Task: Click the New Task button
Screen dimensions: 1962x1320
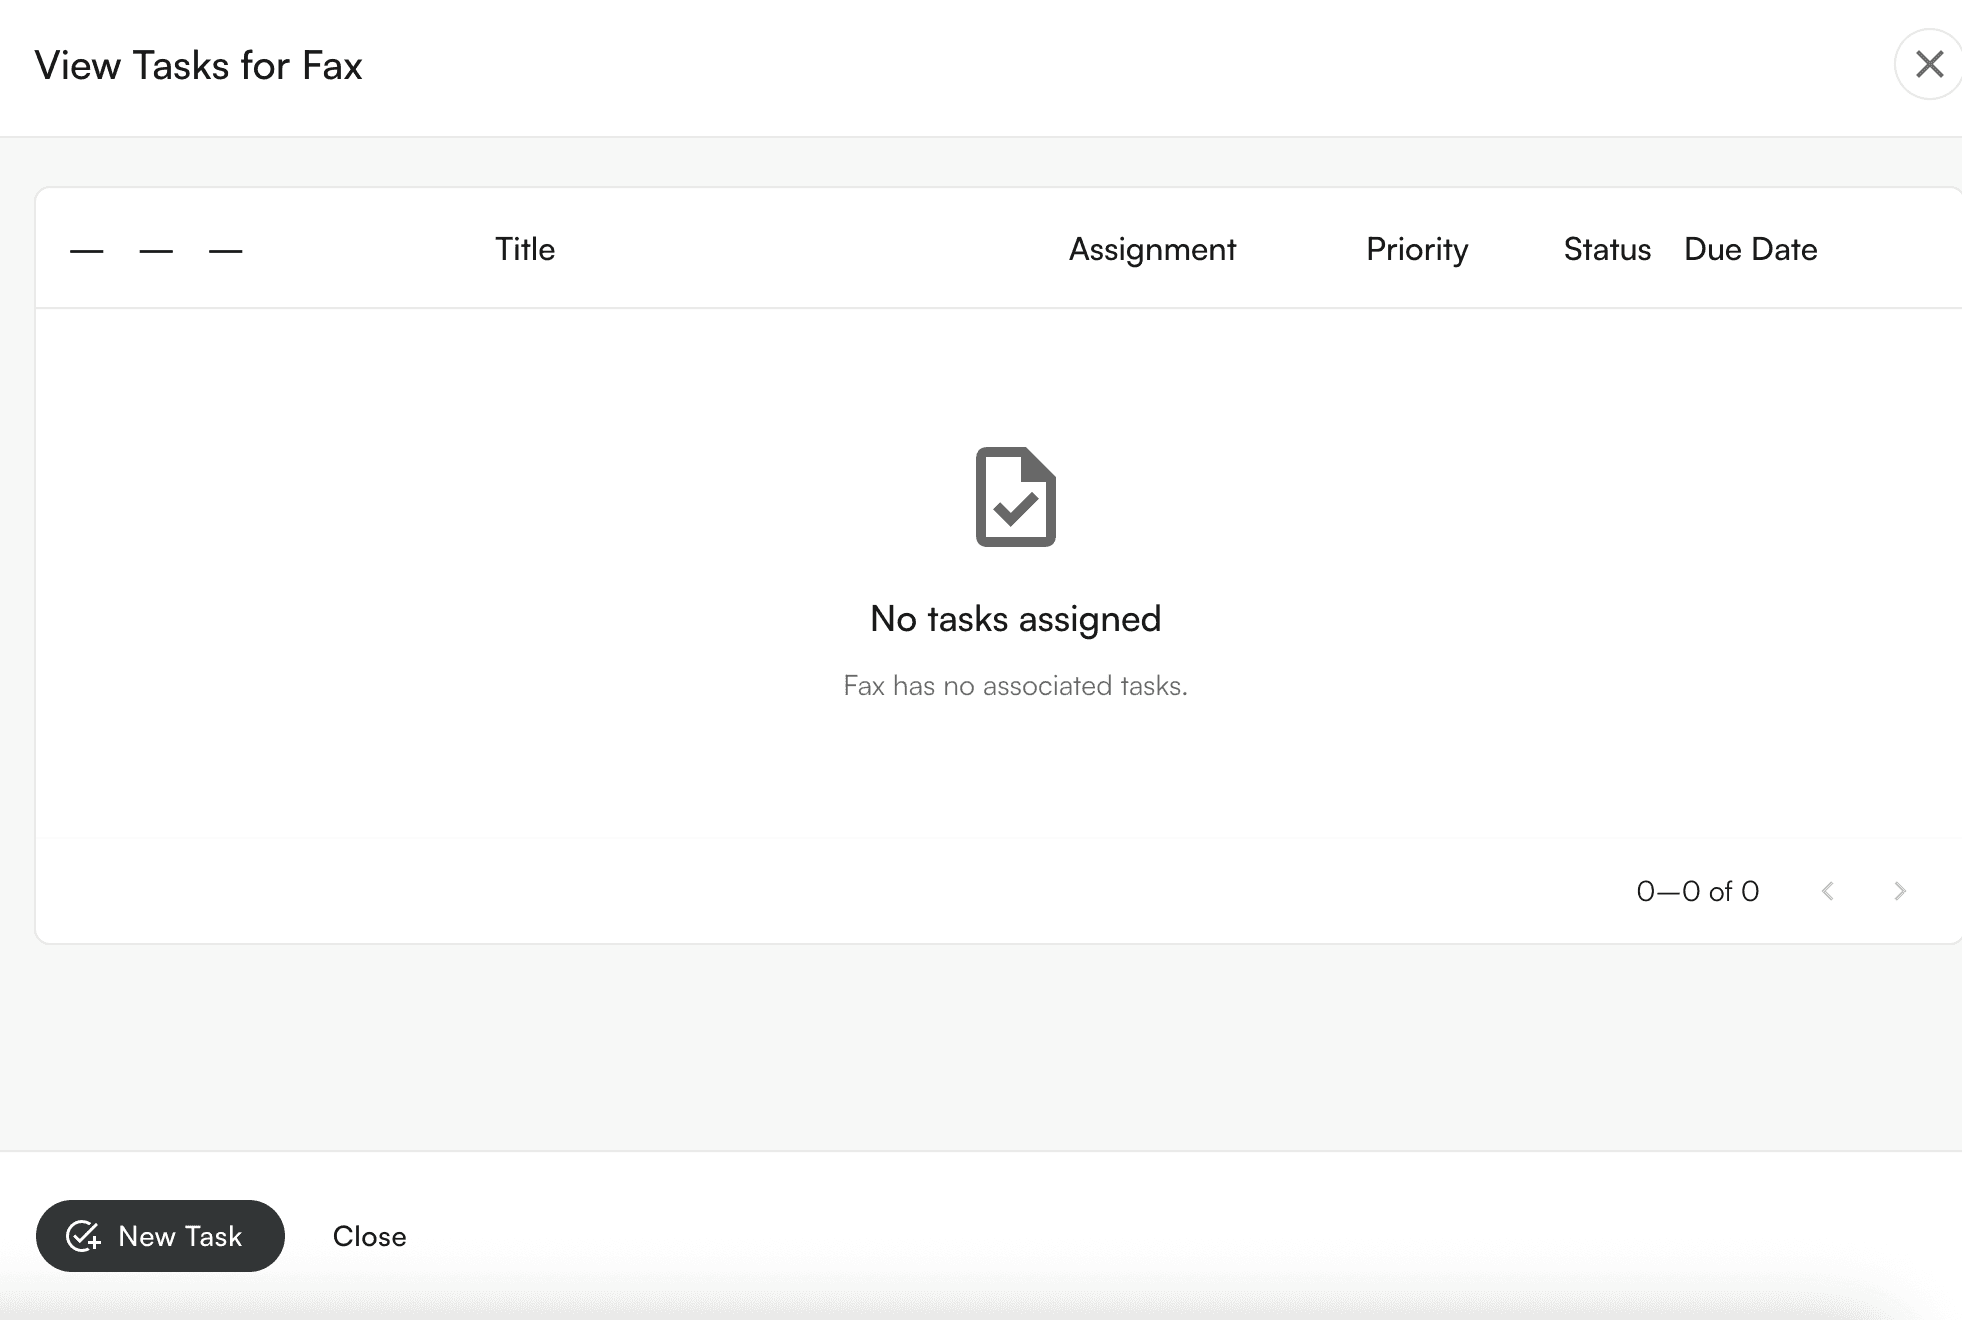Action: [x=160, y=1236]
